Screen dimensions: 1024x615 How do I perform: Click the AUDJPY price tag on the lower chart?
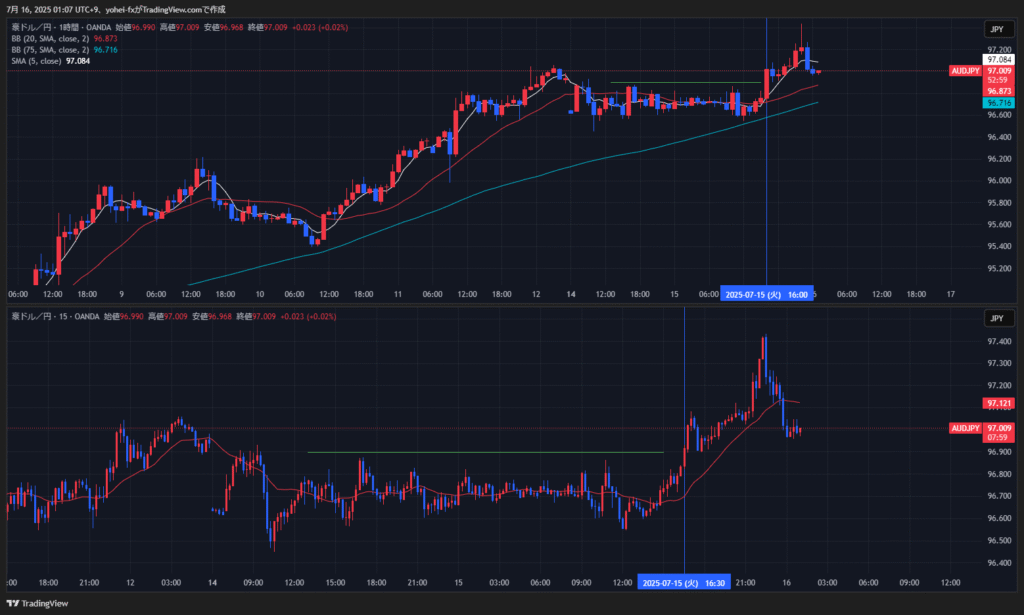(x=965, y=428)
